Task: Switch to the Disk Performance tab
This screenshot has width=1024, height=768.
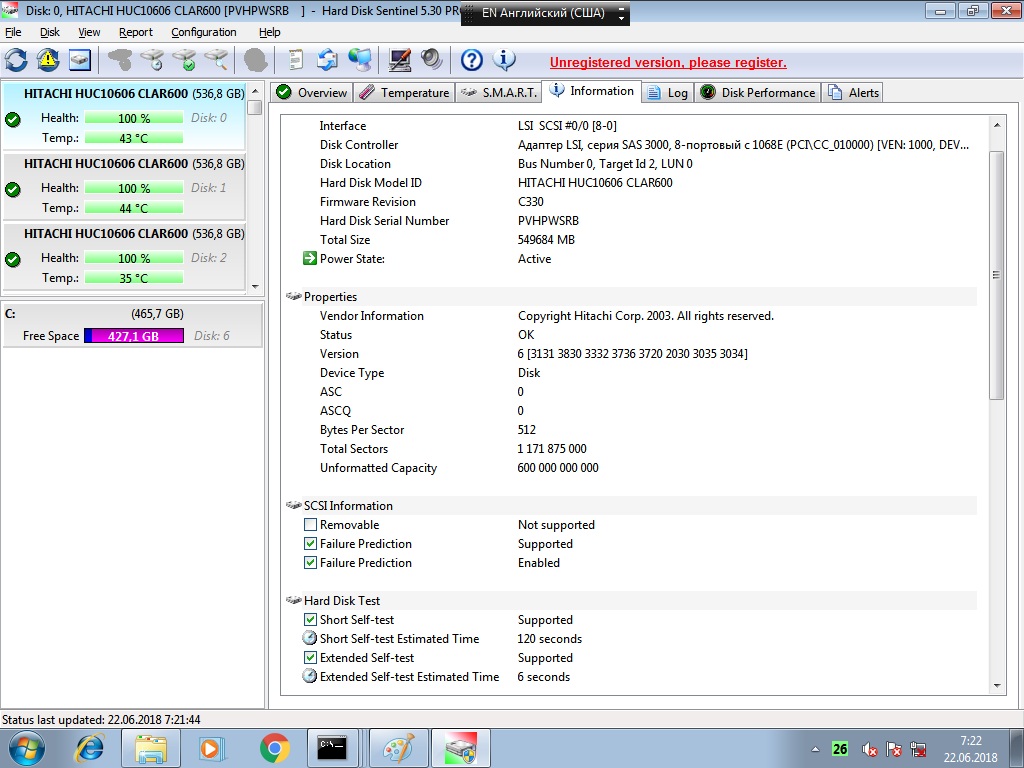Action: coord(758,93)
